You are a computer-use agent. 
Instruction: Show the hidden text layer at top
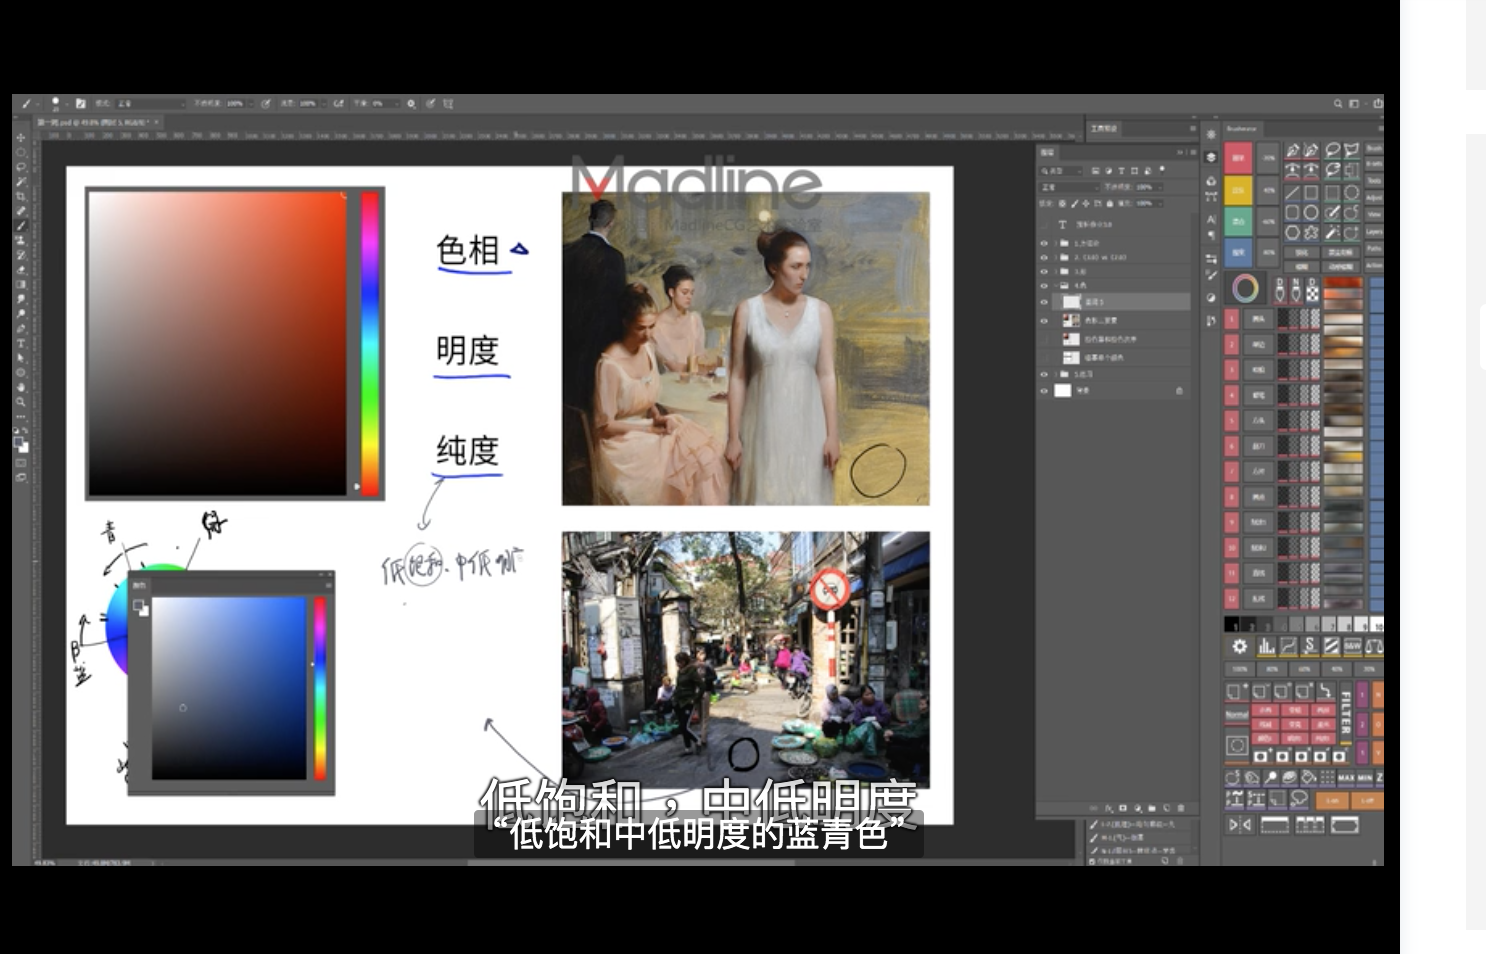[x=1044, y=225]
